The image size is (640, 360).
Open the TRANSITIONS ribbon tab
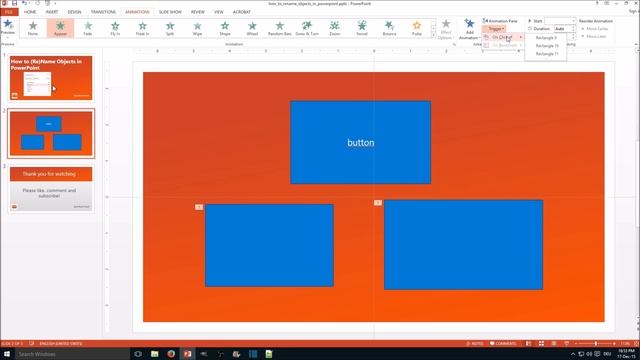click(103, 12)
